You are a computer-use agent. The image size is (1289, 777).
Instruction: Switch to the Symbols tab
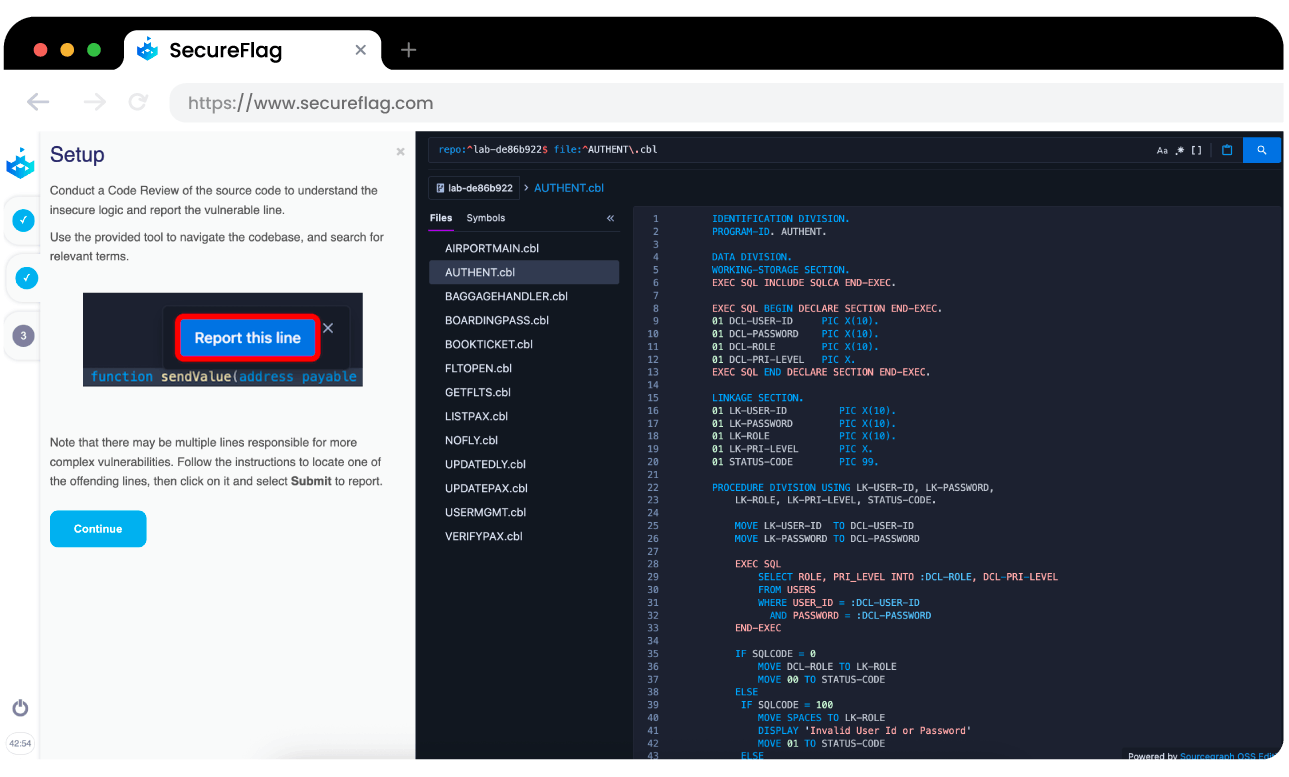[485, 217]
